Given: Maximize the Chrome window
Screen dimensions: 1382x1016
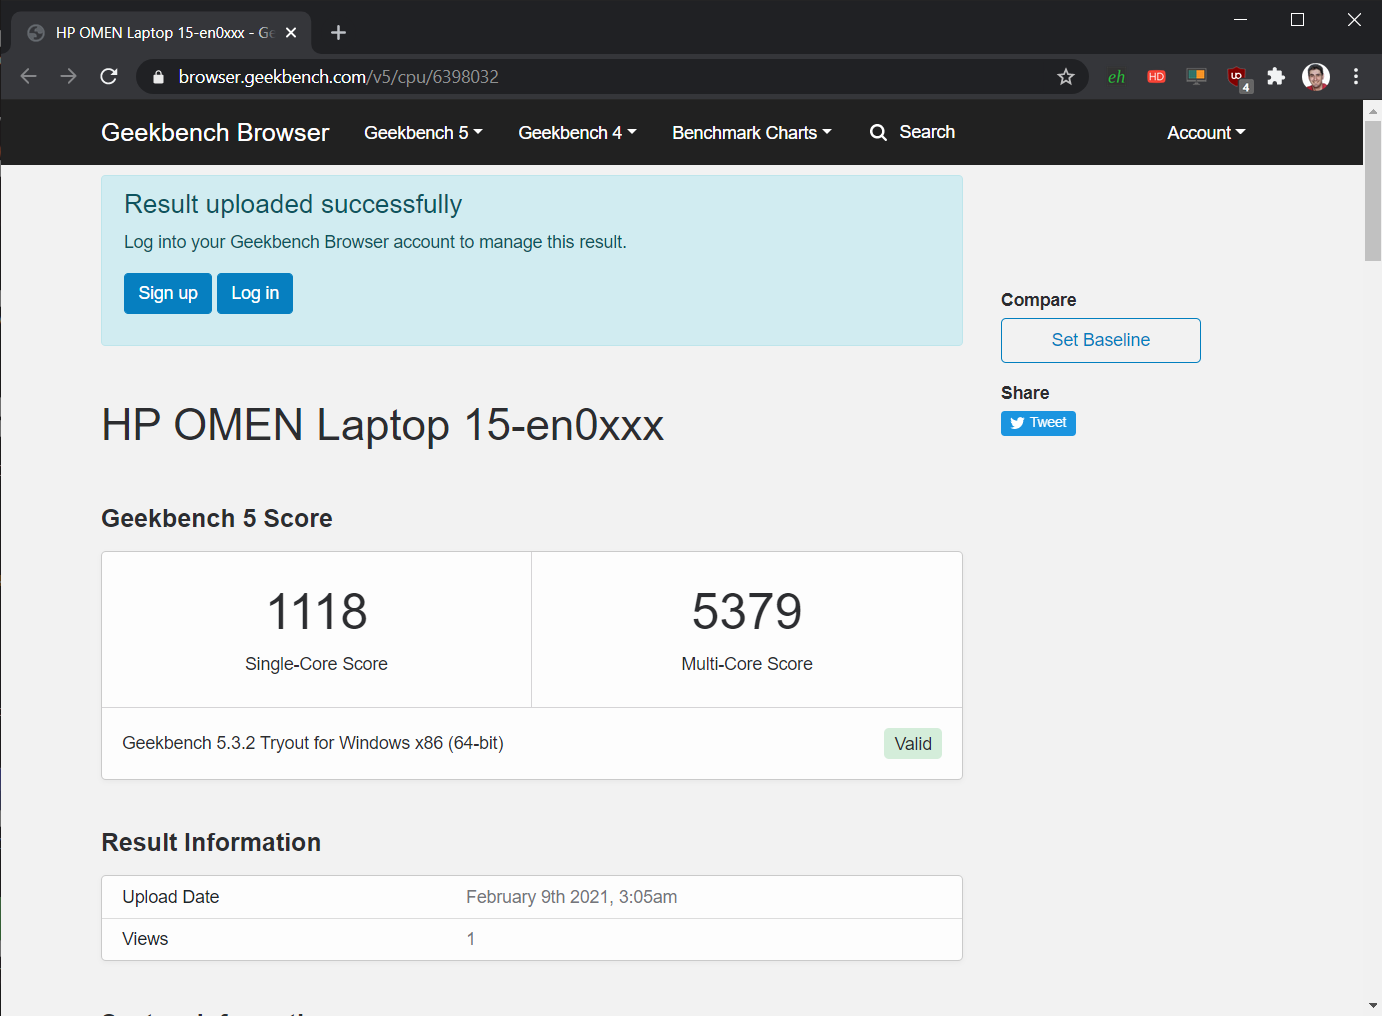Looking at the screenshot, I should pos(1297,20).
